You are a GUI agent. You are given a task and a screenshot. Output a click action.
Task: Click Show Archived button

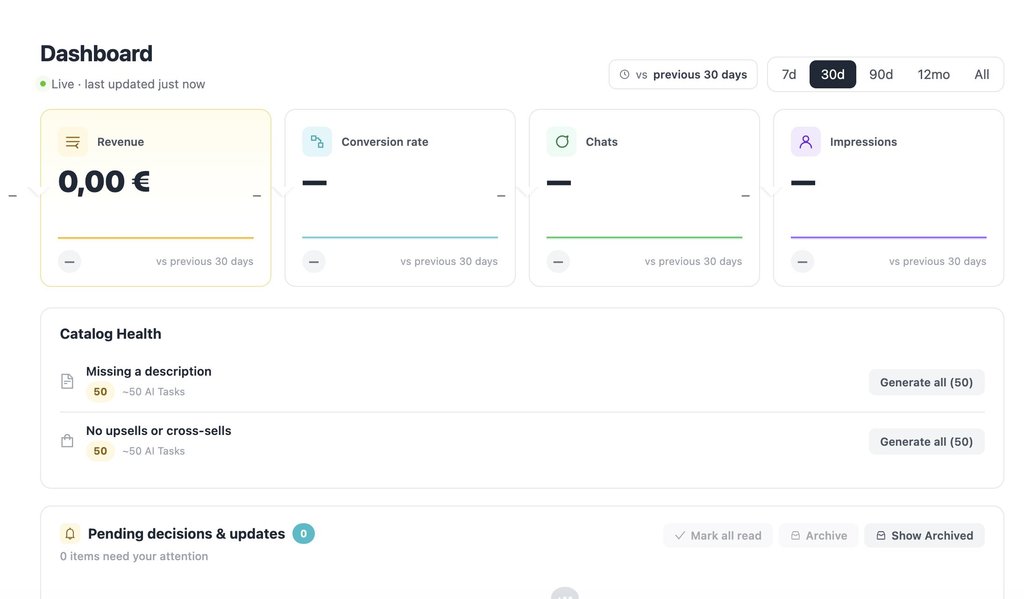924,536
